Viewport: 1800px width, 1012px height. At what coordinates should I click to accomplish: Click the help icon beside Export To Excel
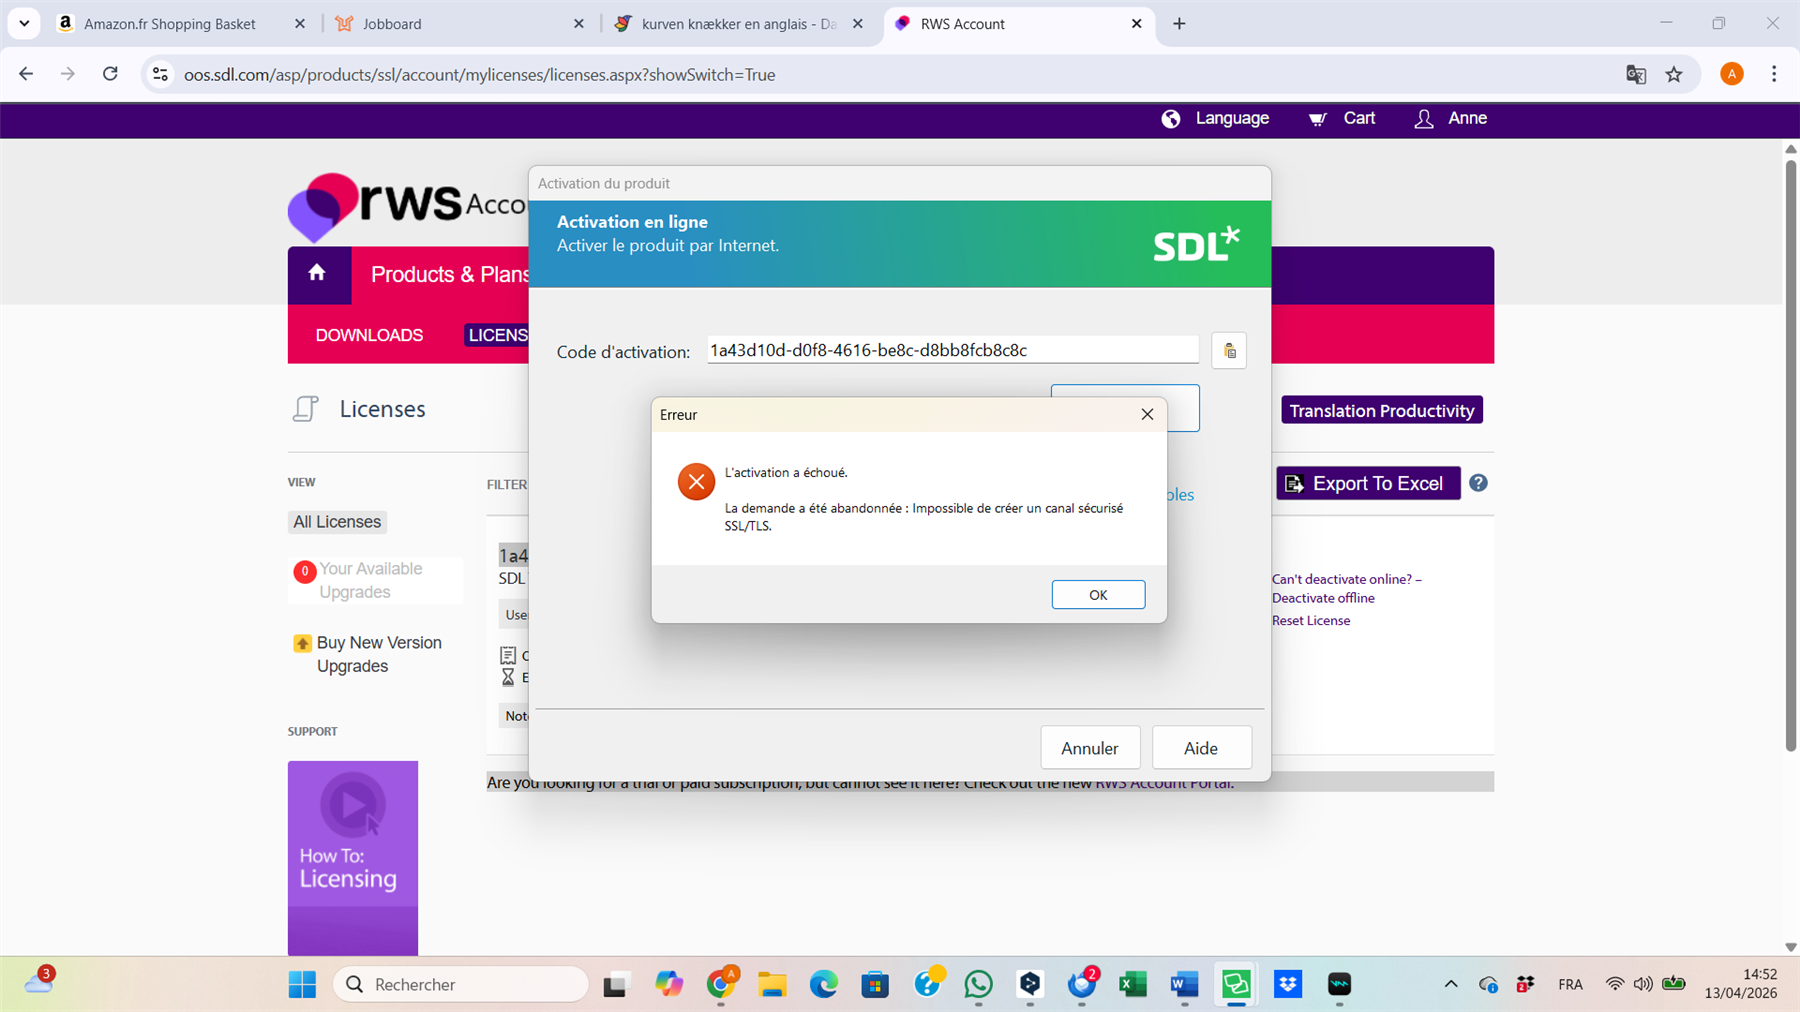[1478, 483]
